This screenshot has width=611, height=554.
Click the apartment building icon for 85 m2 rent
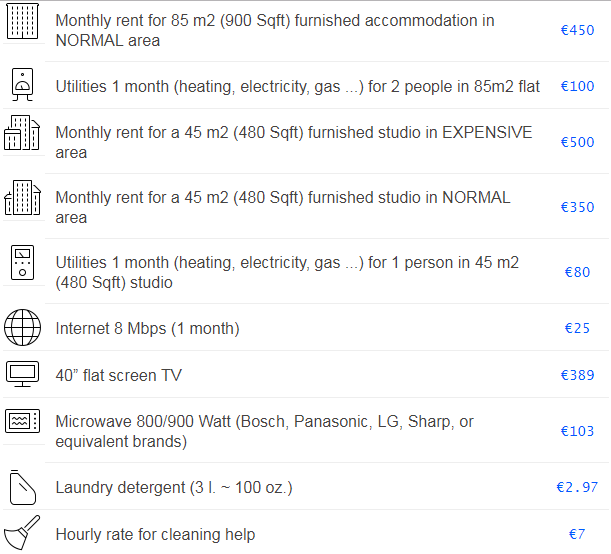tap(23, 21)
